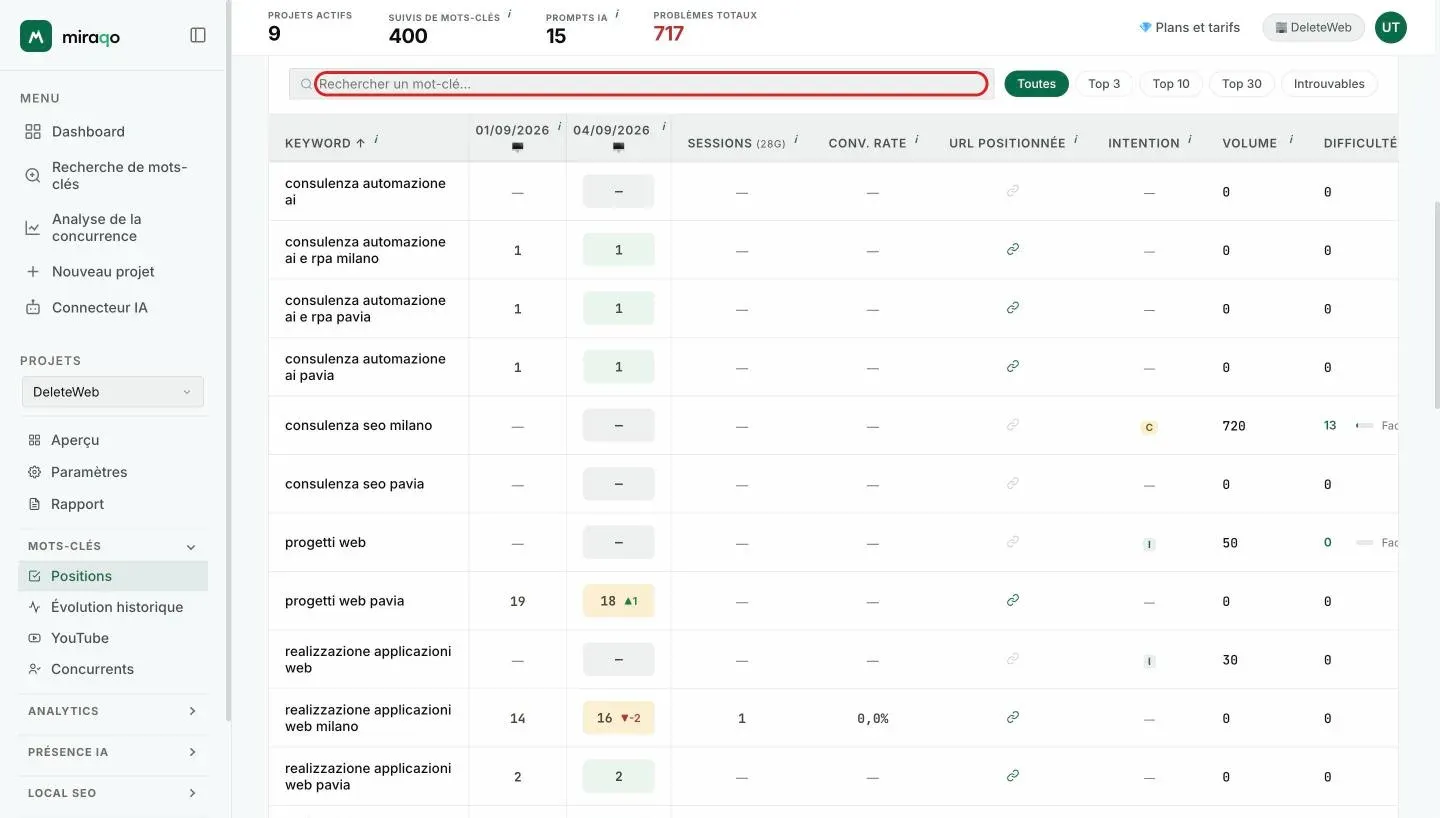Open Plans et tarifs link
This screenshot has height=818, width=1440.
(1190, 28)
